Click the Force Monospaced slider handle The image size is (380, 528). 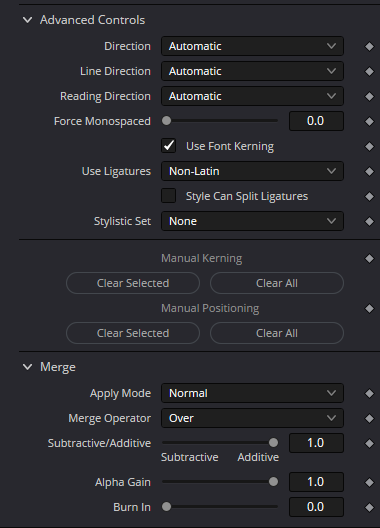click(x=166, y=121)
